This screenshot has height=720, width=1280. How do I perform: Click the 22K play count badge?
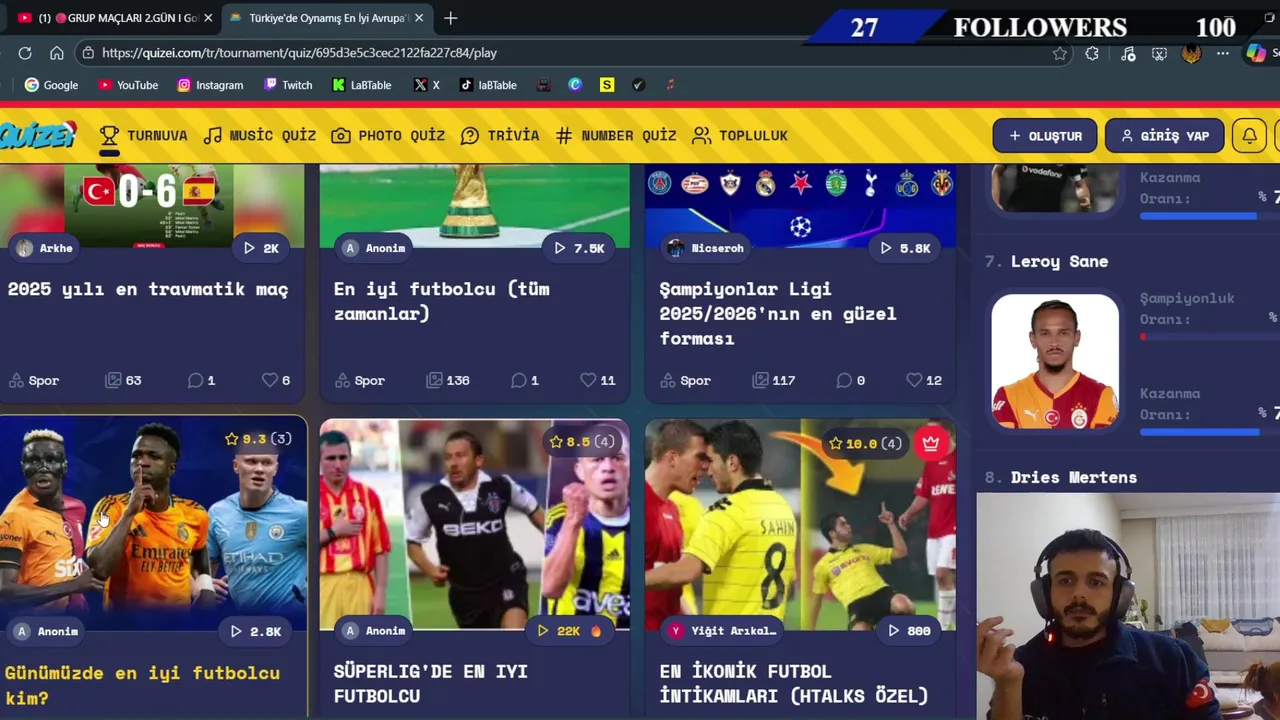click(570, 631)
